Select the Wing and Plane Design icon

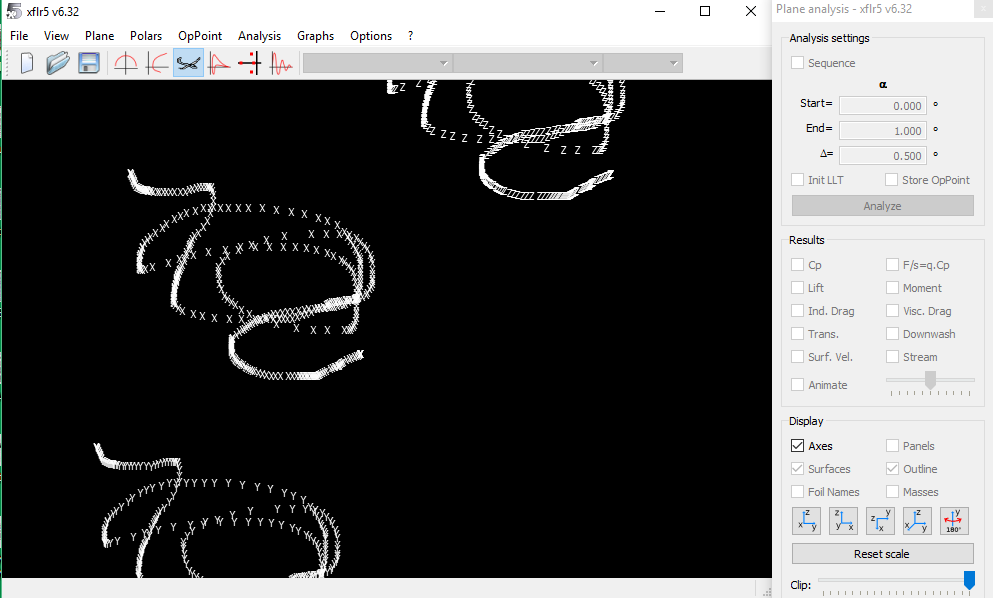[x=188, y=63]
